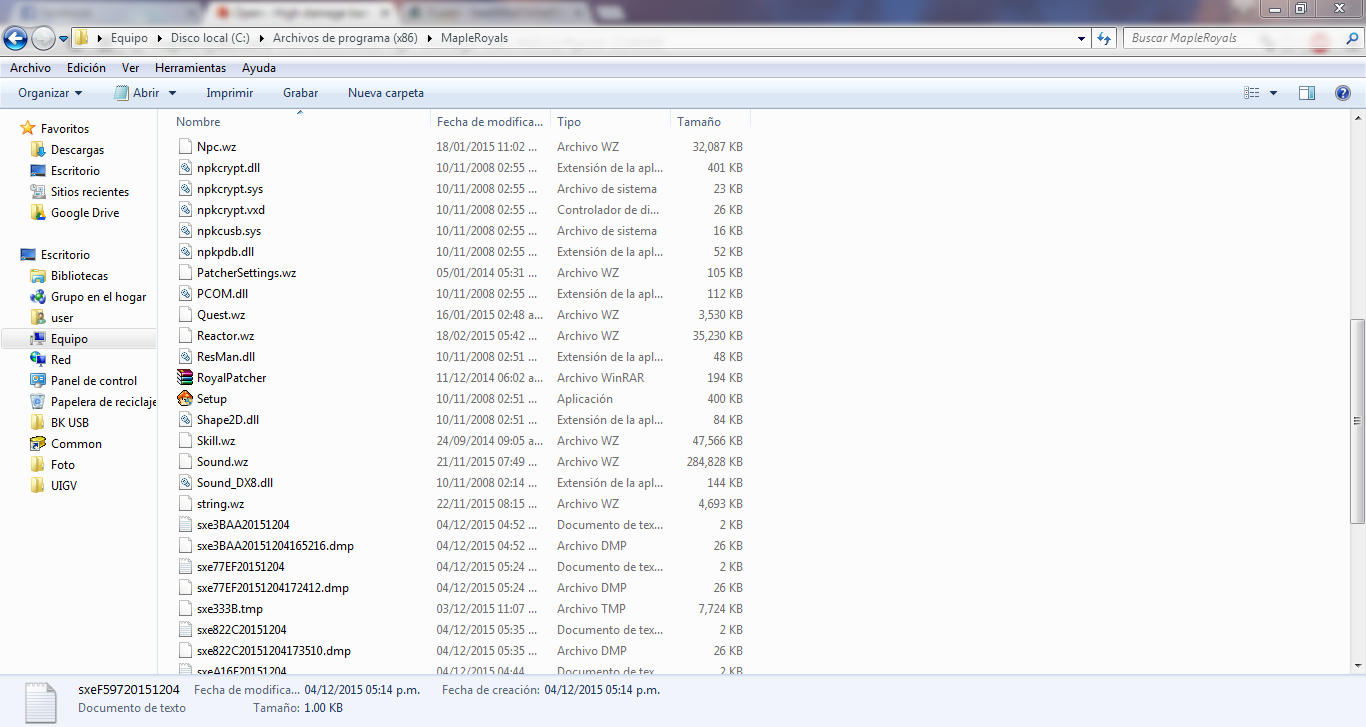Select the Skill.wz file icon
The image size is (1366, 727).
point(185,440)
